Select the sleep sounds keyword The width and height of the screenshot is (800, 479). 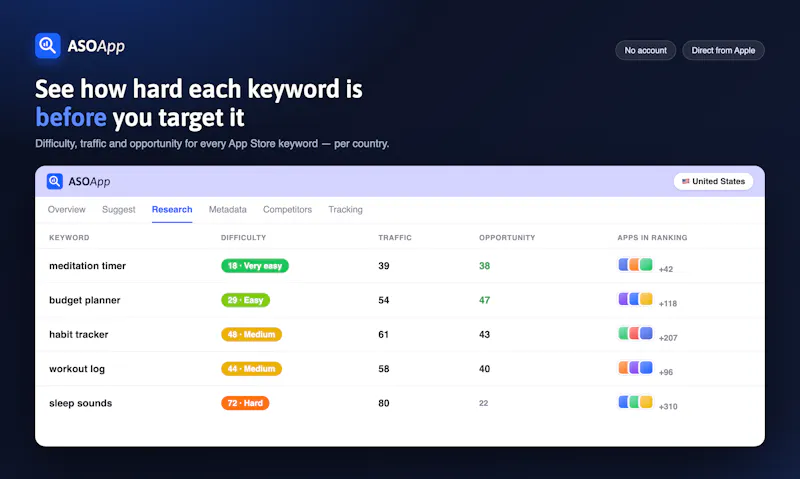tap(81, 403)
